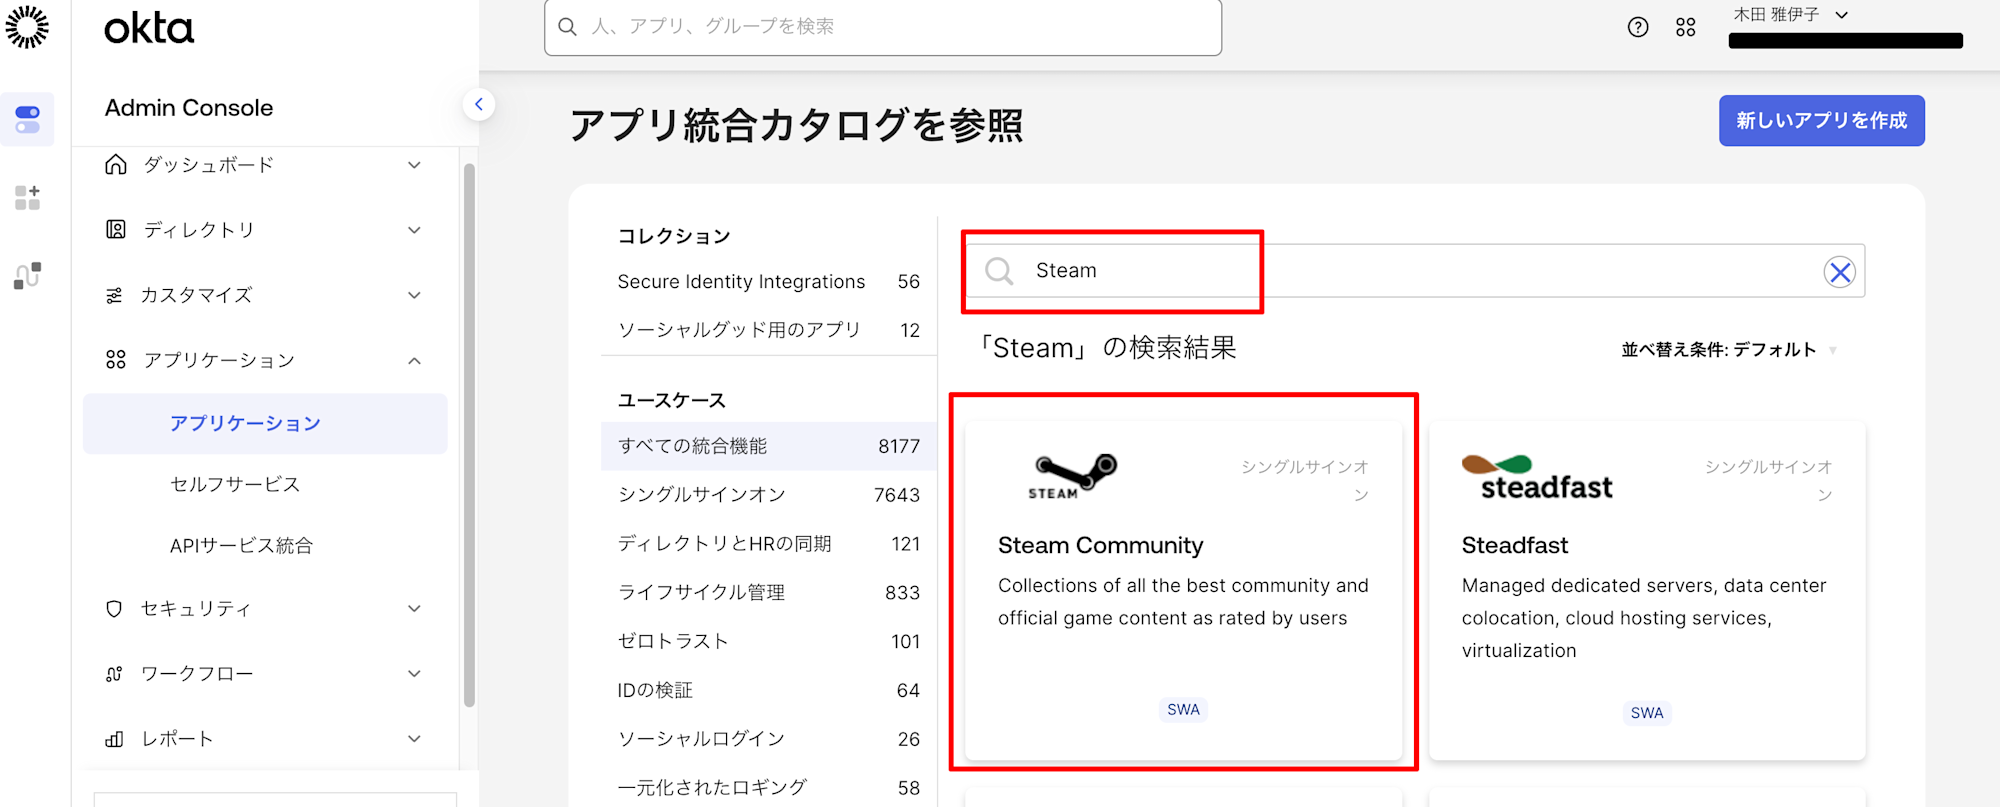Image resolution: width=2000 pixels, height=807 pixels.
Task: Click the Admin Console heading
Action: (x=189, y=108)
